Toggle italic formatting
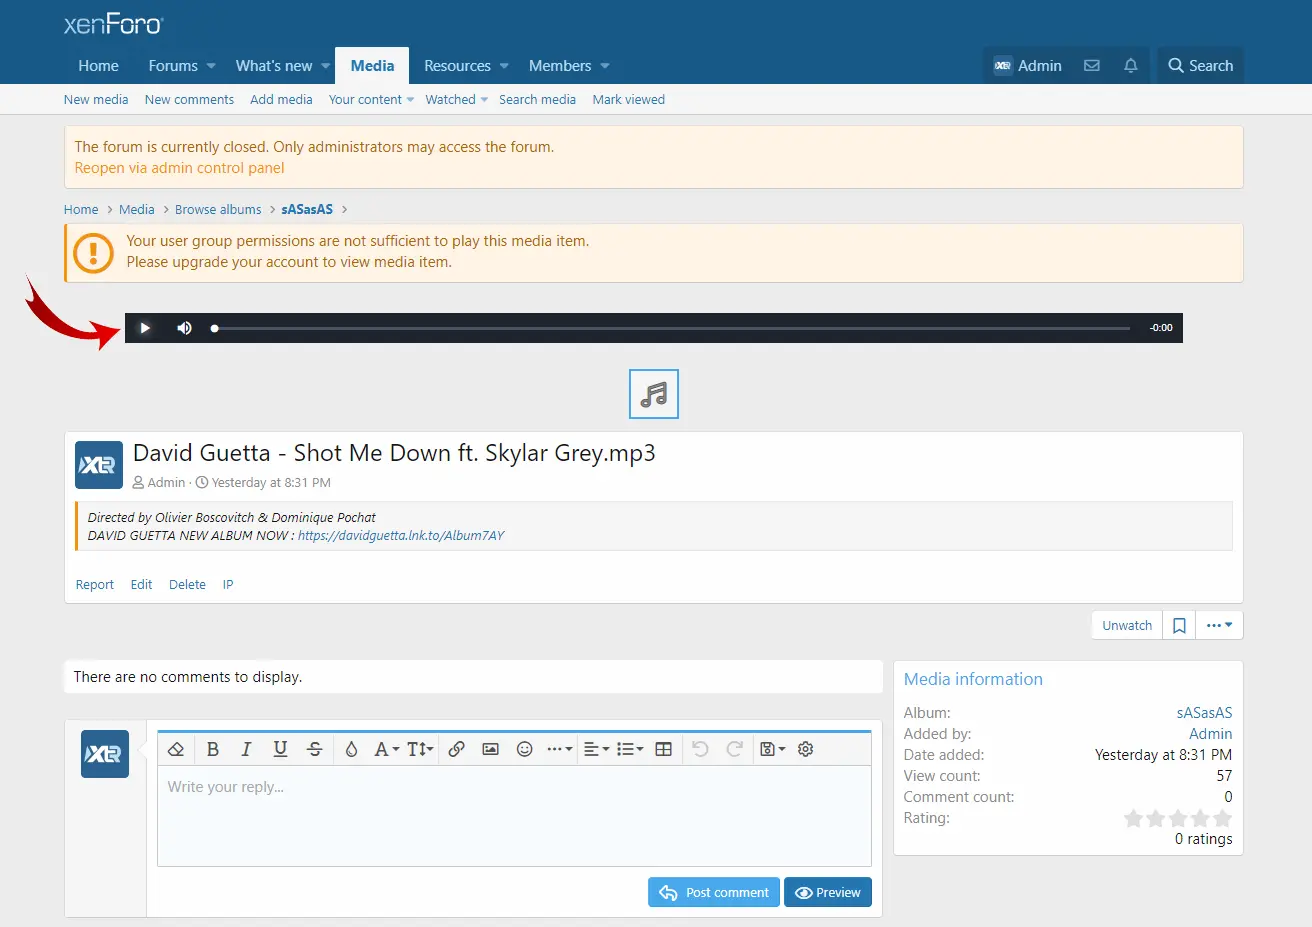This screenshot has height=927, width=1312. [x=246, y=749]
